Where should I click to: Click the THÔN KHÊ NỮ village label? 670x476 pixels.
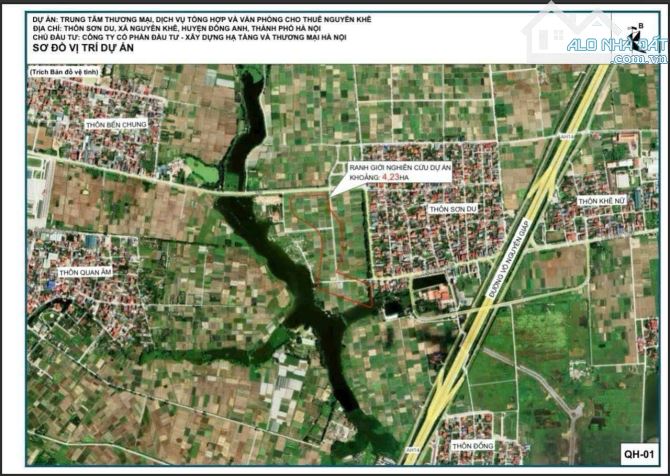[603, 201]
